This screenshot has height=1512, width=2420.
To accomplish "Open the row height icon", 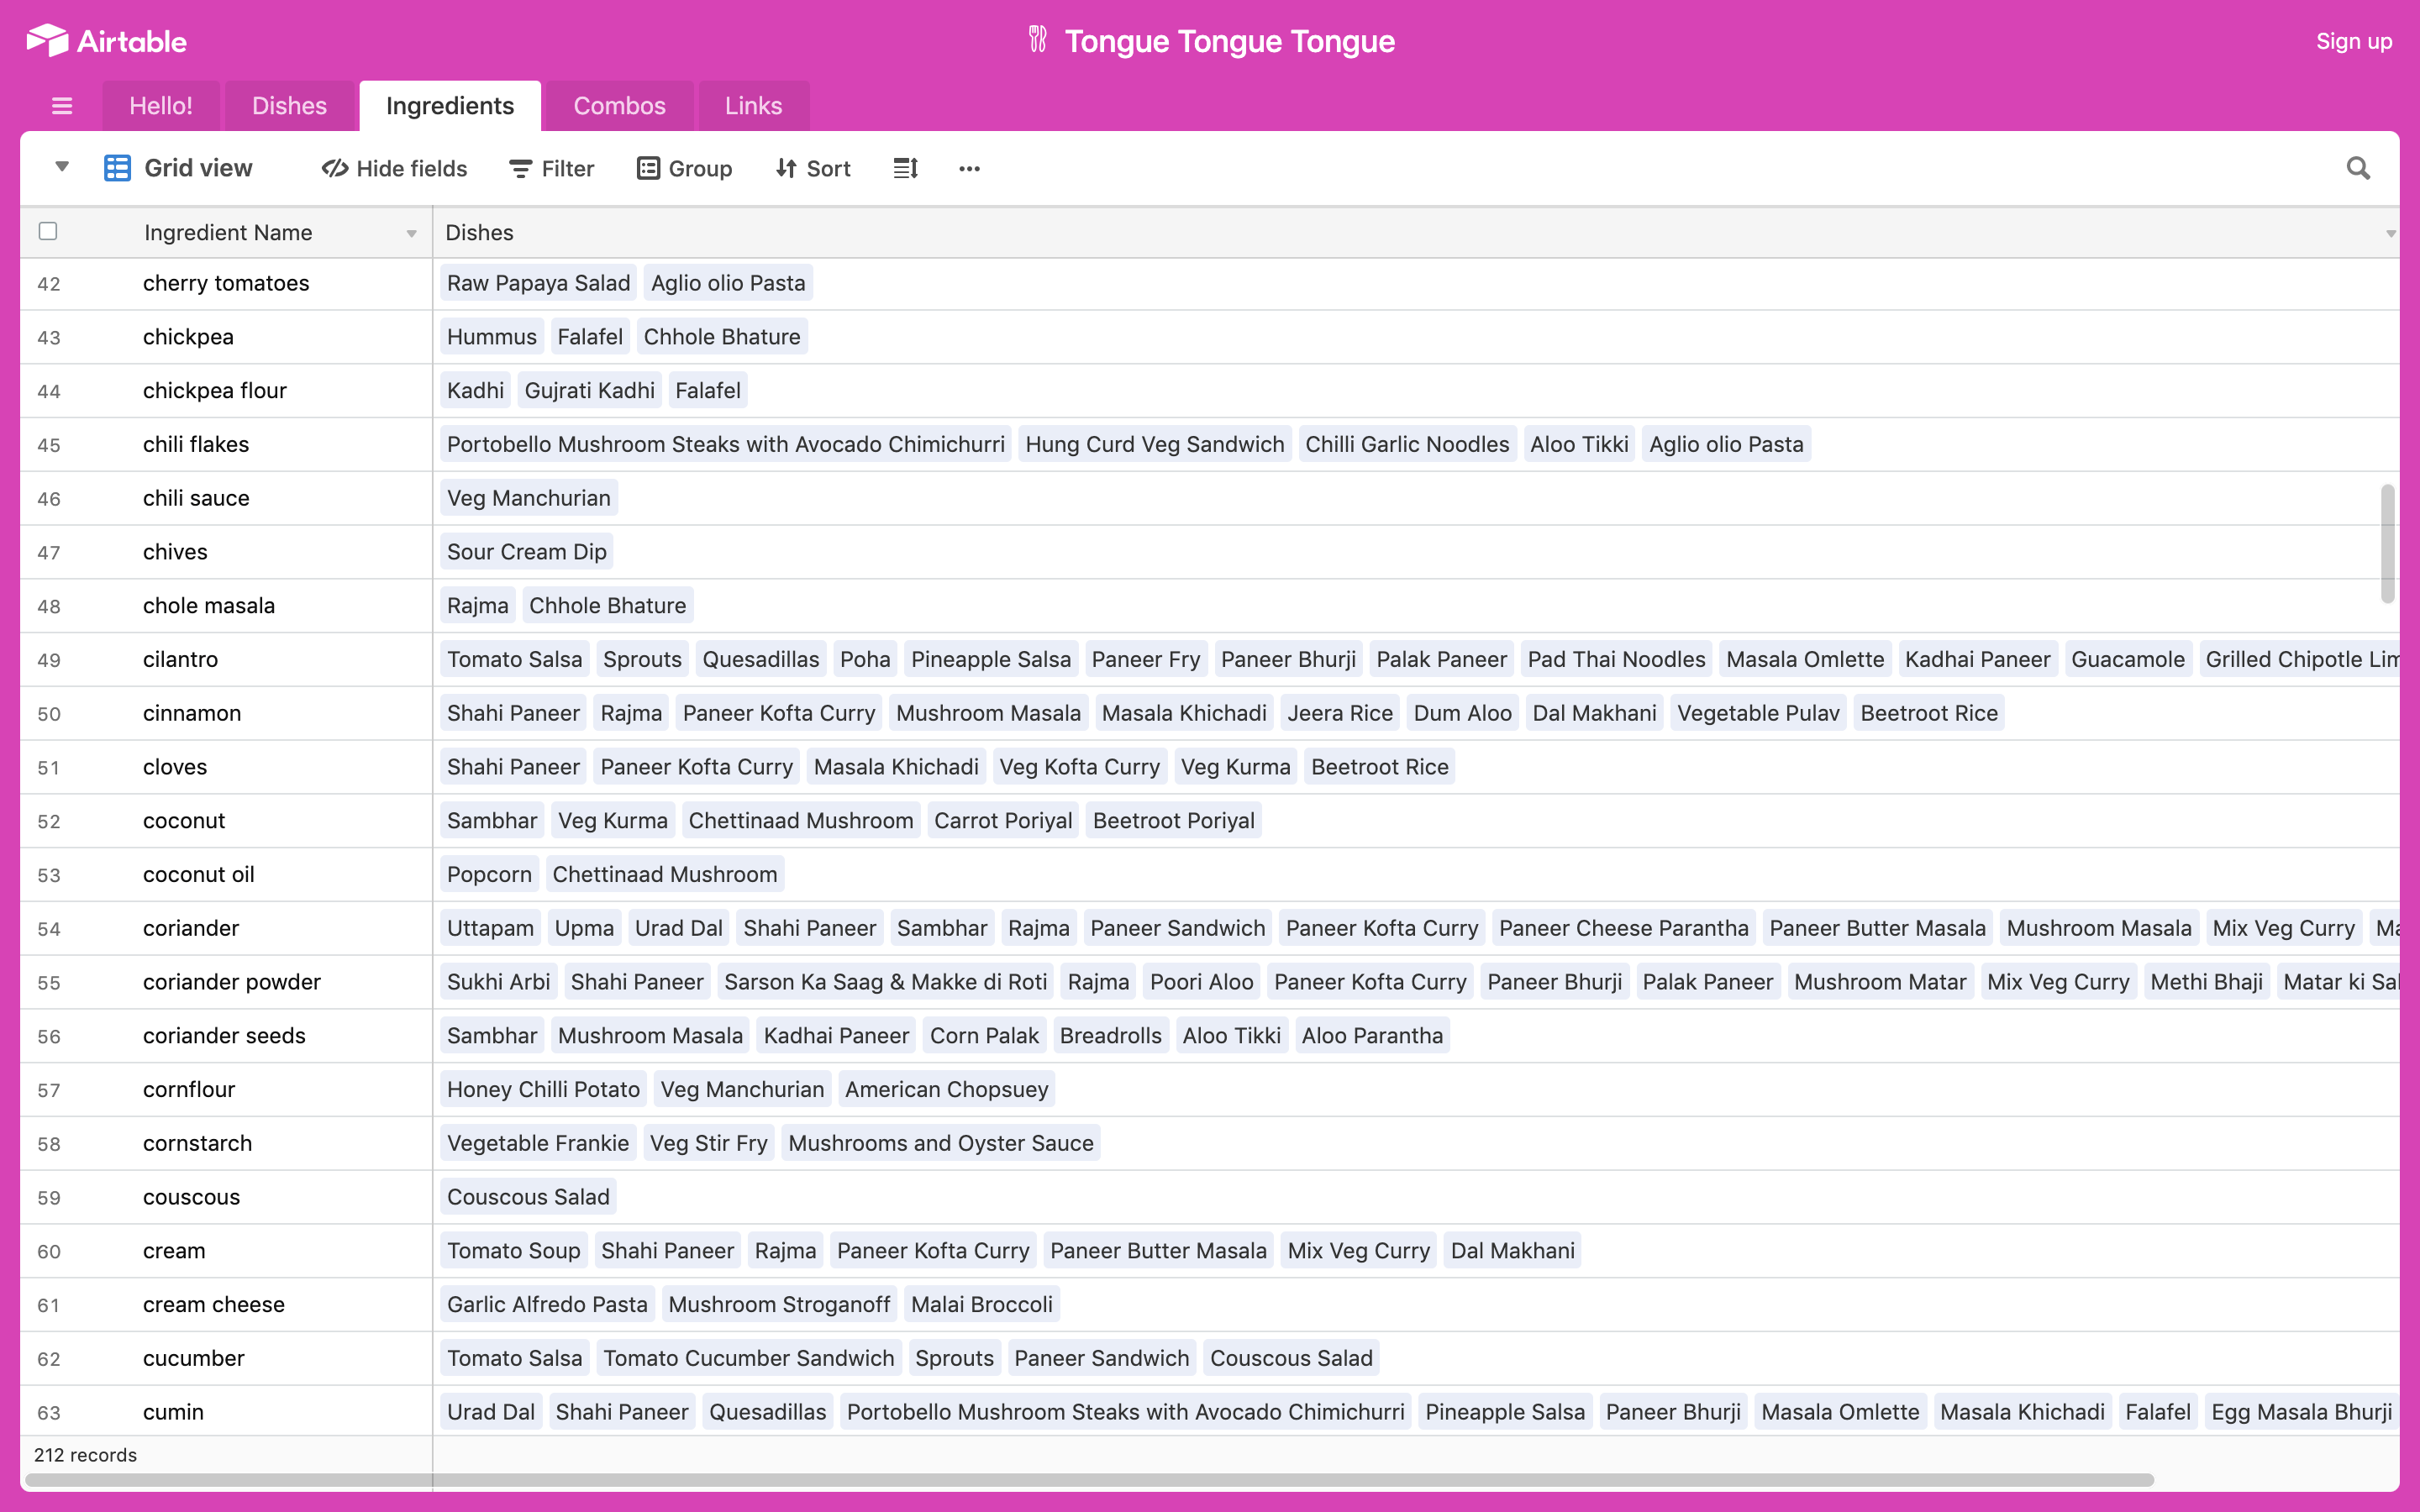I will point(905,168).
